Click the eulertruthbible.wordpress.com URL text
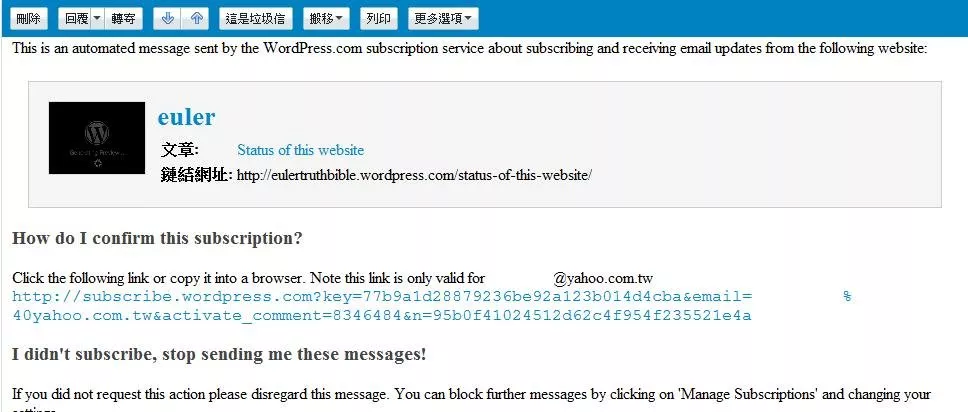968x412 pixels. coord(414,175)
